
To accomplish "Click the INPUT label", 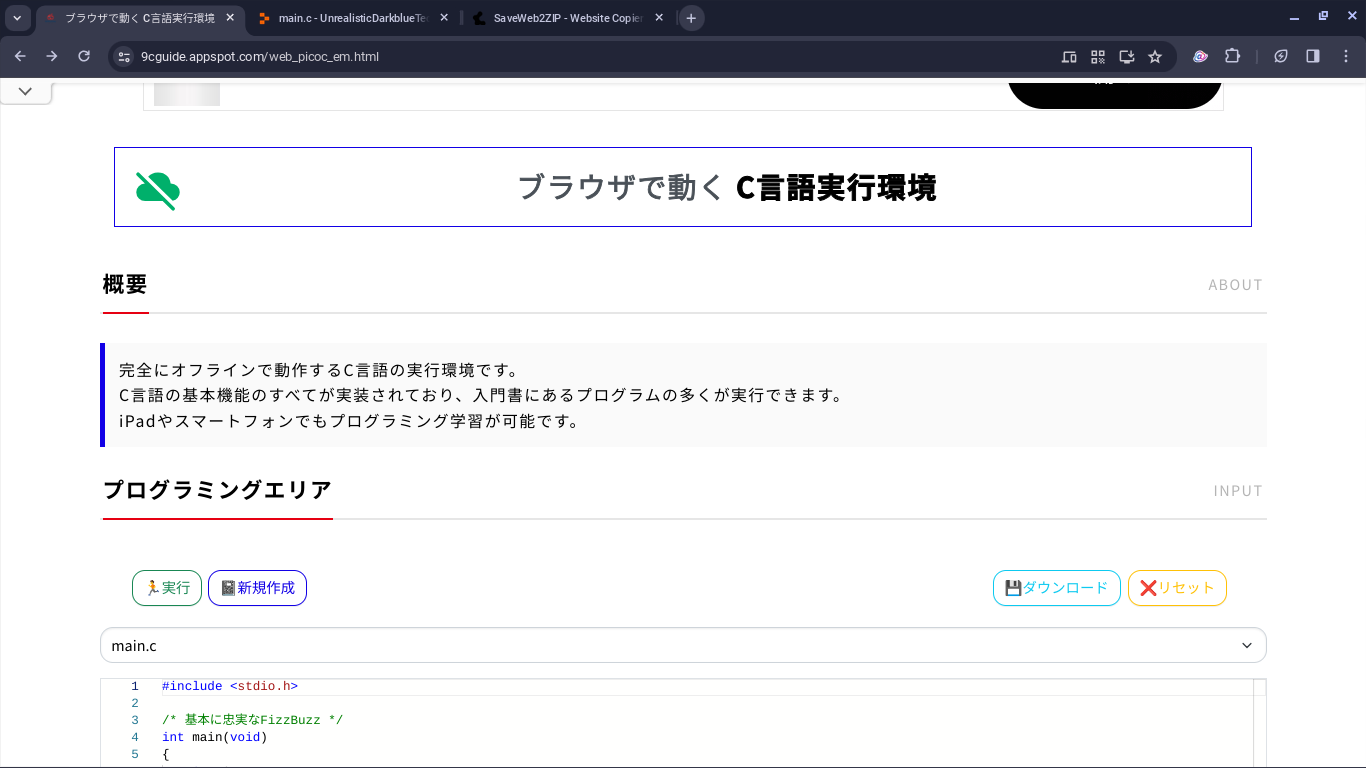I will pos(1239,491).
